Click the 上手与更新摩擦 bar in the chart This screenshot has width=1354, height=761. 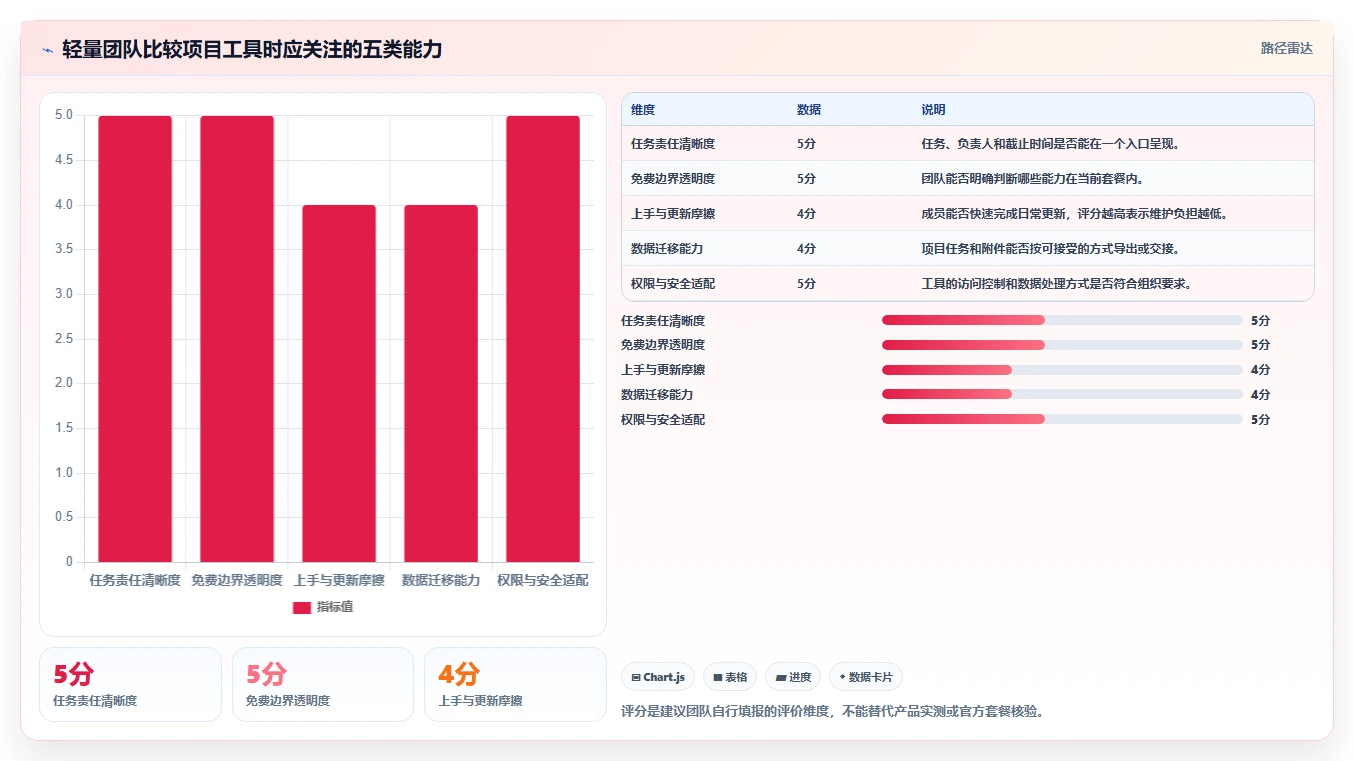pyautogui.click(x=339, y=384)
